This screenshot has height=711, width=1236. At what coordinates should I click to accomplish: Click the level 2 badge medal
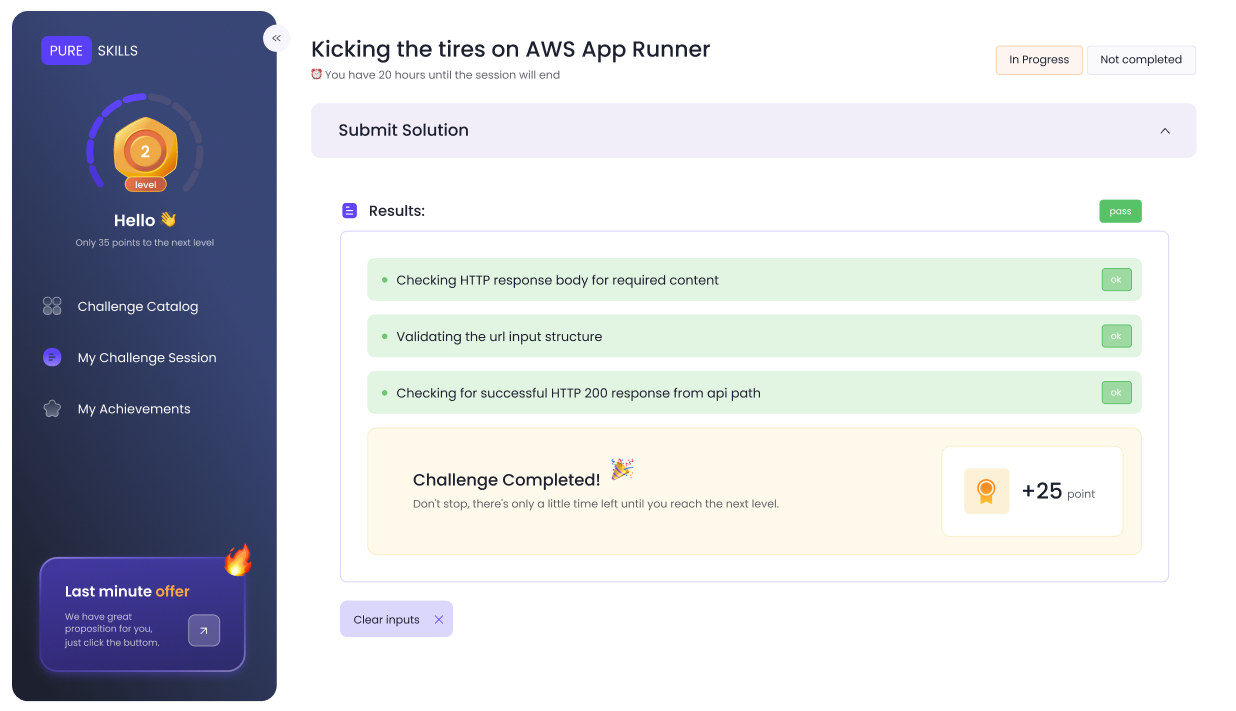[145, 152]
